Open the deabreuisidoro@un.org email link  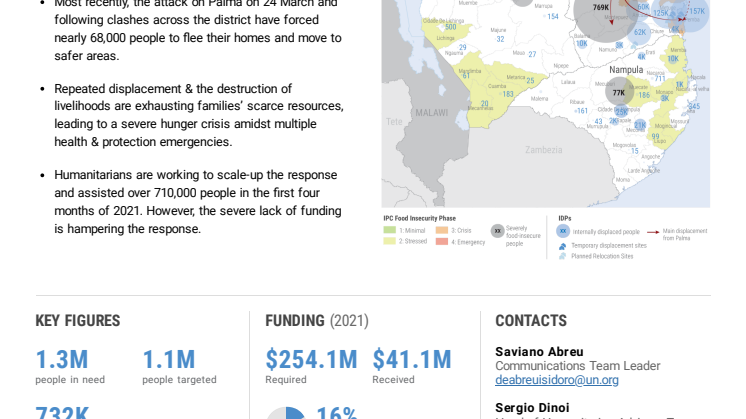click(557, 380)
